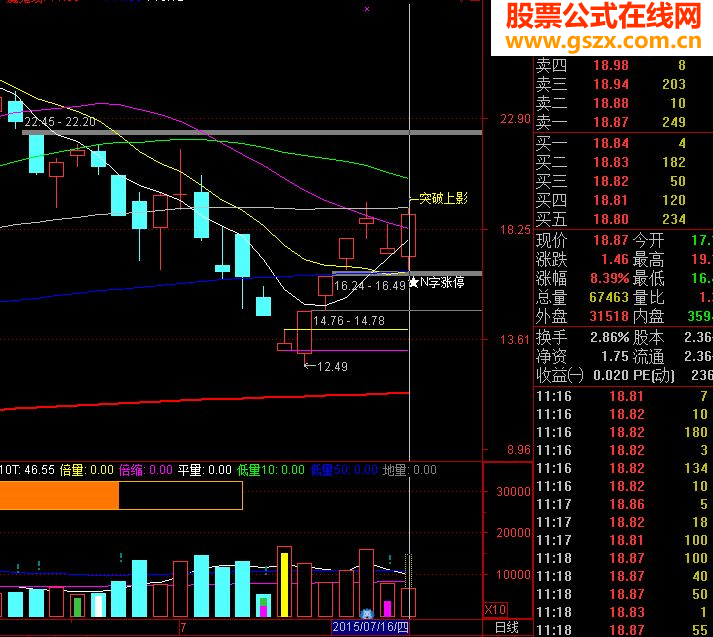Image resolution: width=713 pixels, height=637 pixels.
Task: Click the purple x marker above chart
Action: point(367,9)
